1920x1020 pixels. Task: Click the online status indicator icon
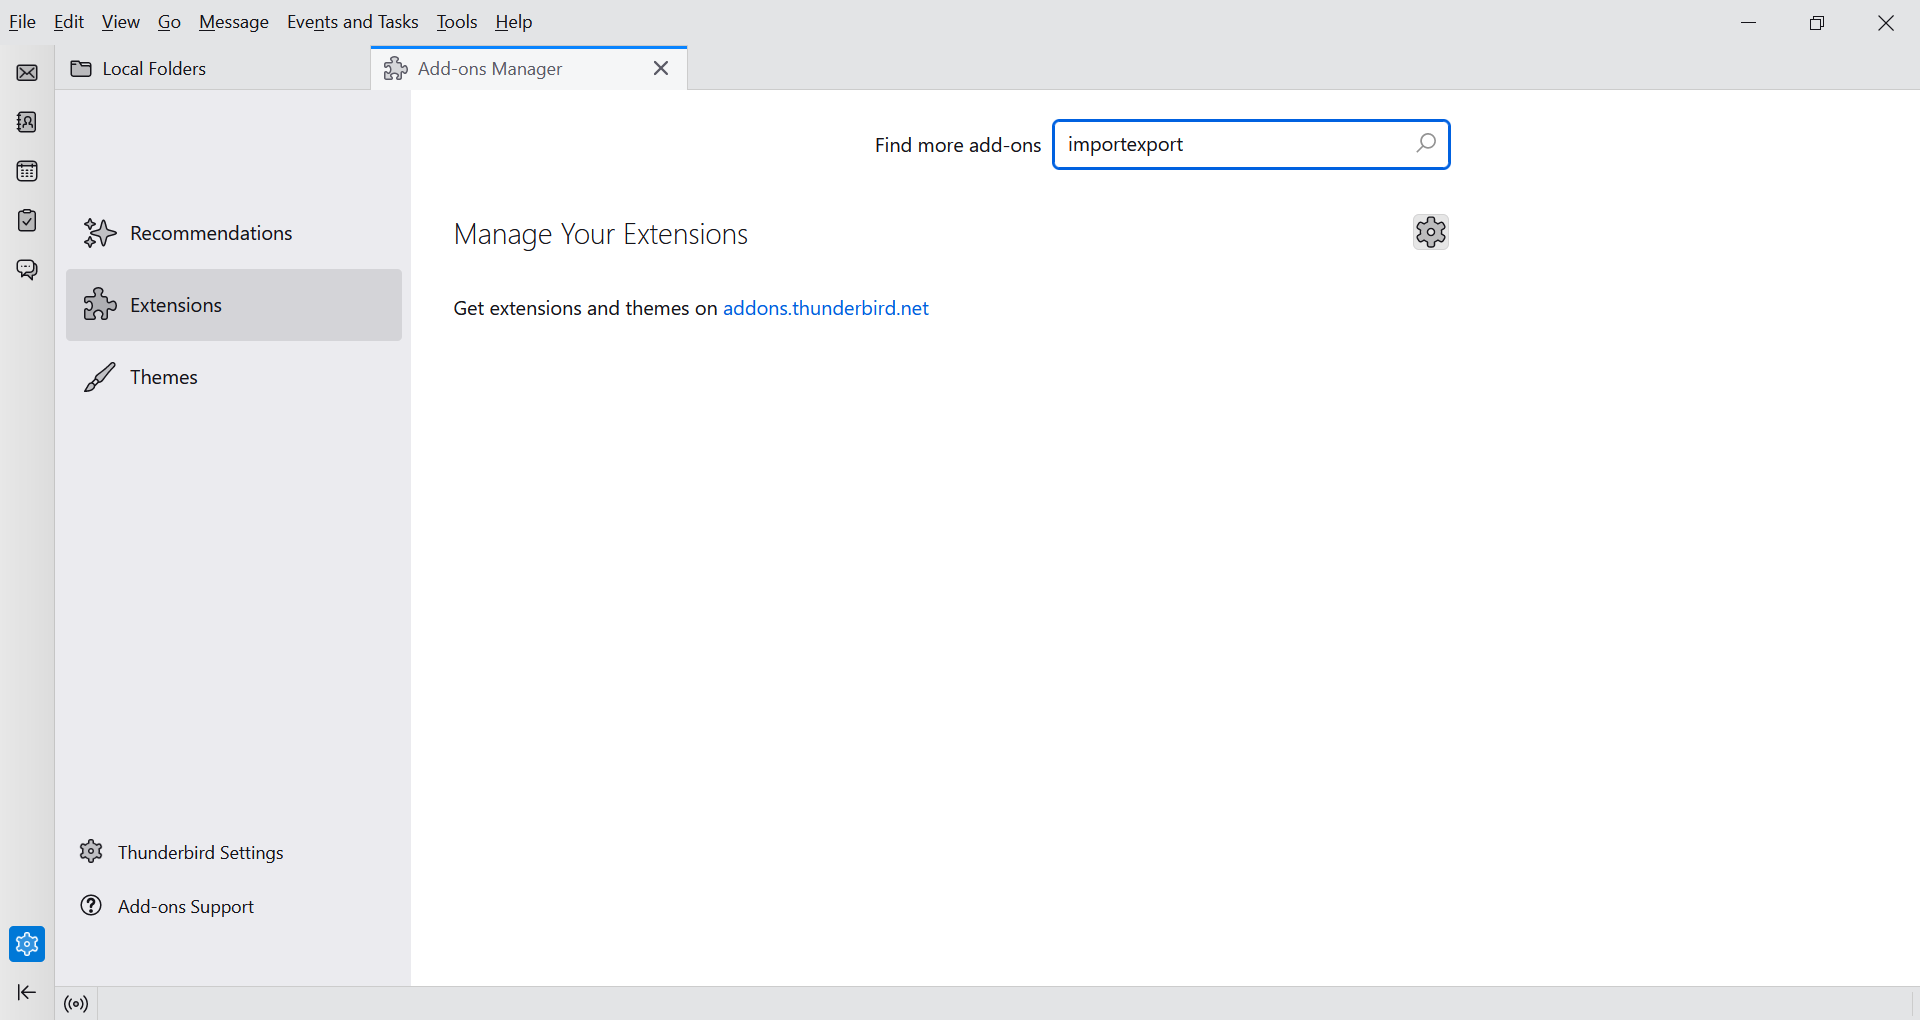[x=76, y=1003]
